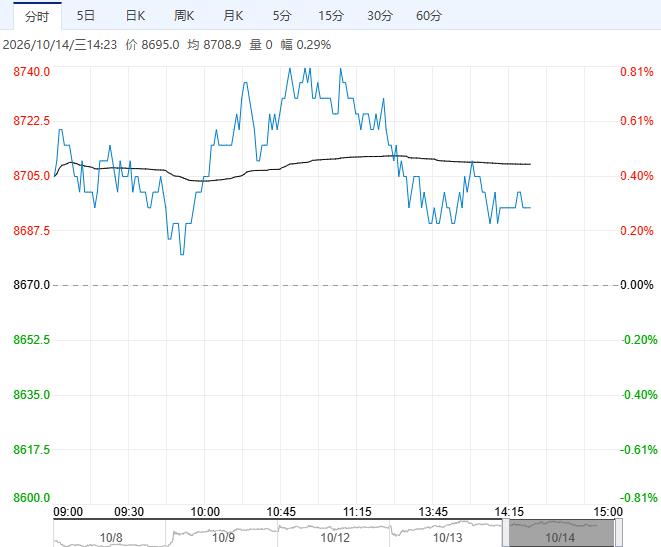Click the 13:45 time axis label
661x547 pixels.
pyautogui.click(x=433, y=512)
